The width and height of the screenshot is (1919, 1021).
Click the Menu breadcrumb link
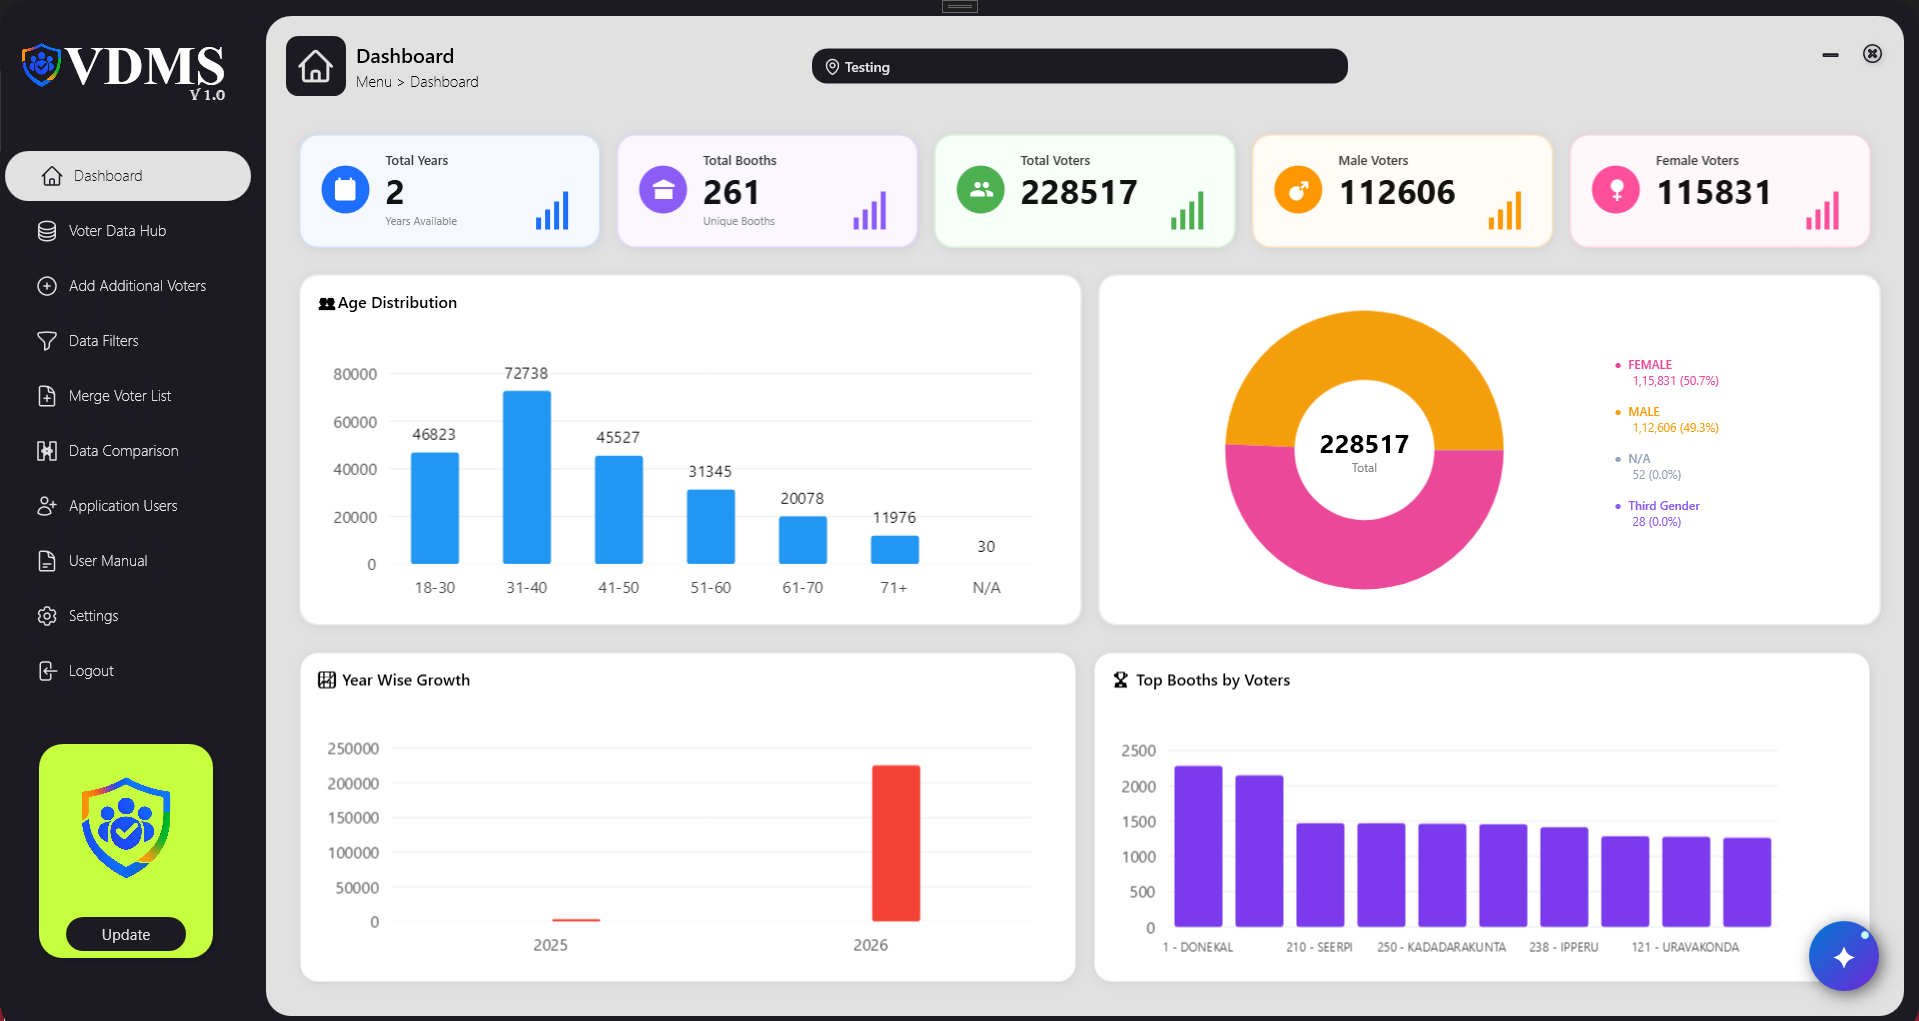[374, 82]
